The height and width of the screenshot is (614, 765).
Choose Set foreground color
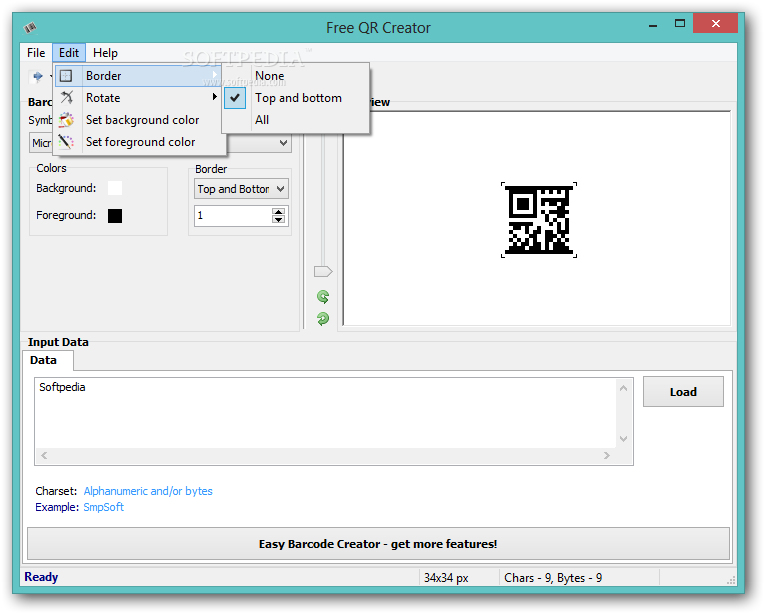(x=139, y=142)
